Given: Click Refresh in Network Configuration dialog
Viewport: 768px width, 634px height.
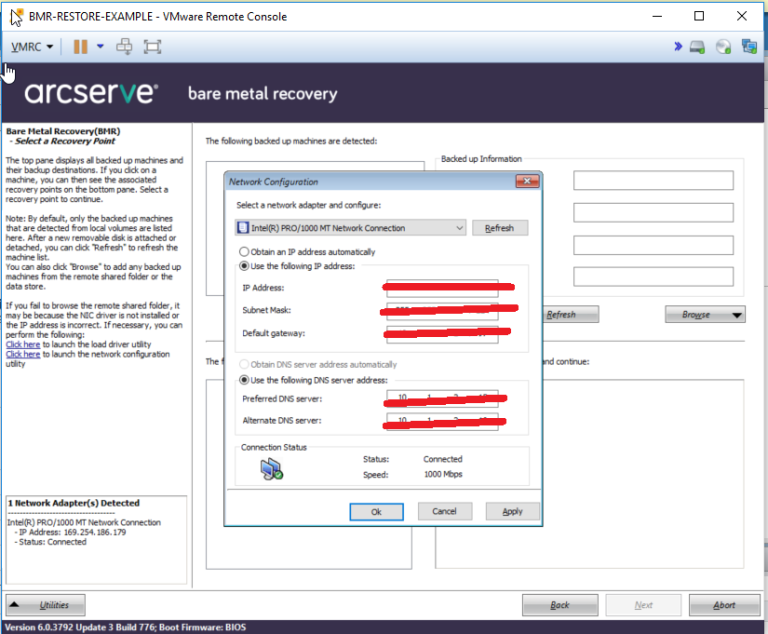Looking at the screenshot, I should [500, 228].
